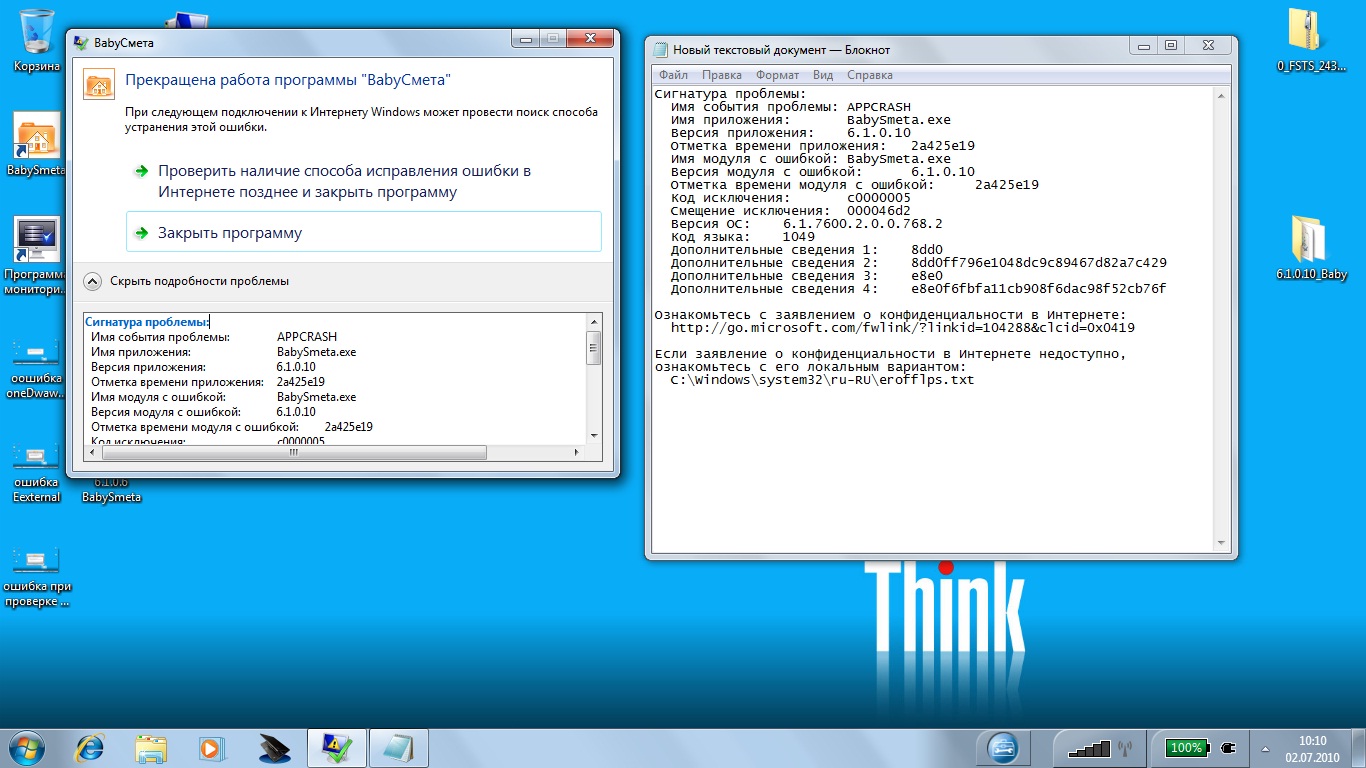The height and width of the screenshot is (768, 1366).
Task: Maximize the Notepad window
Action: (1171, 46)
